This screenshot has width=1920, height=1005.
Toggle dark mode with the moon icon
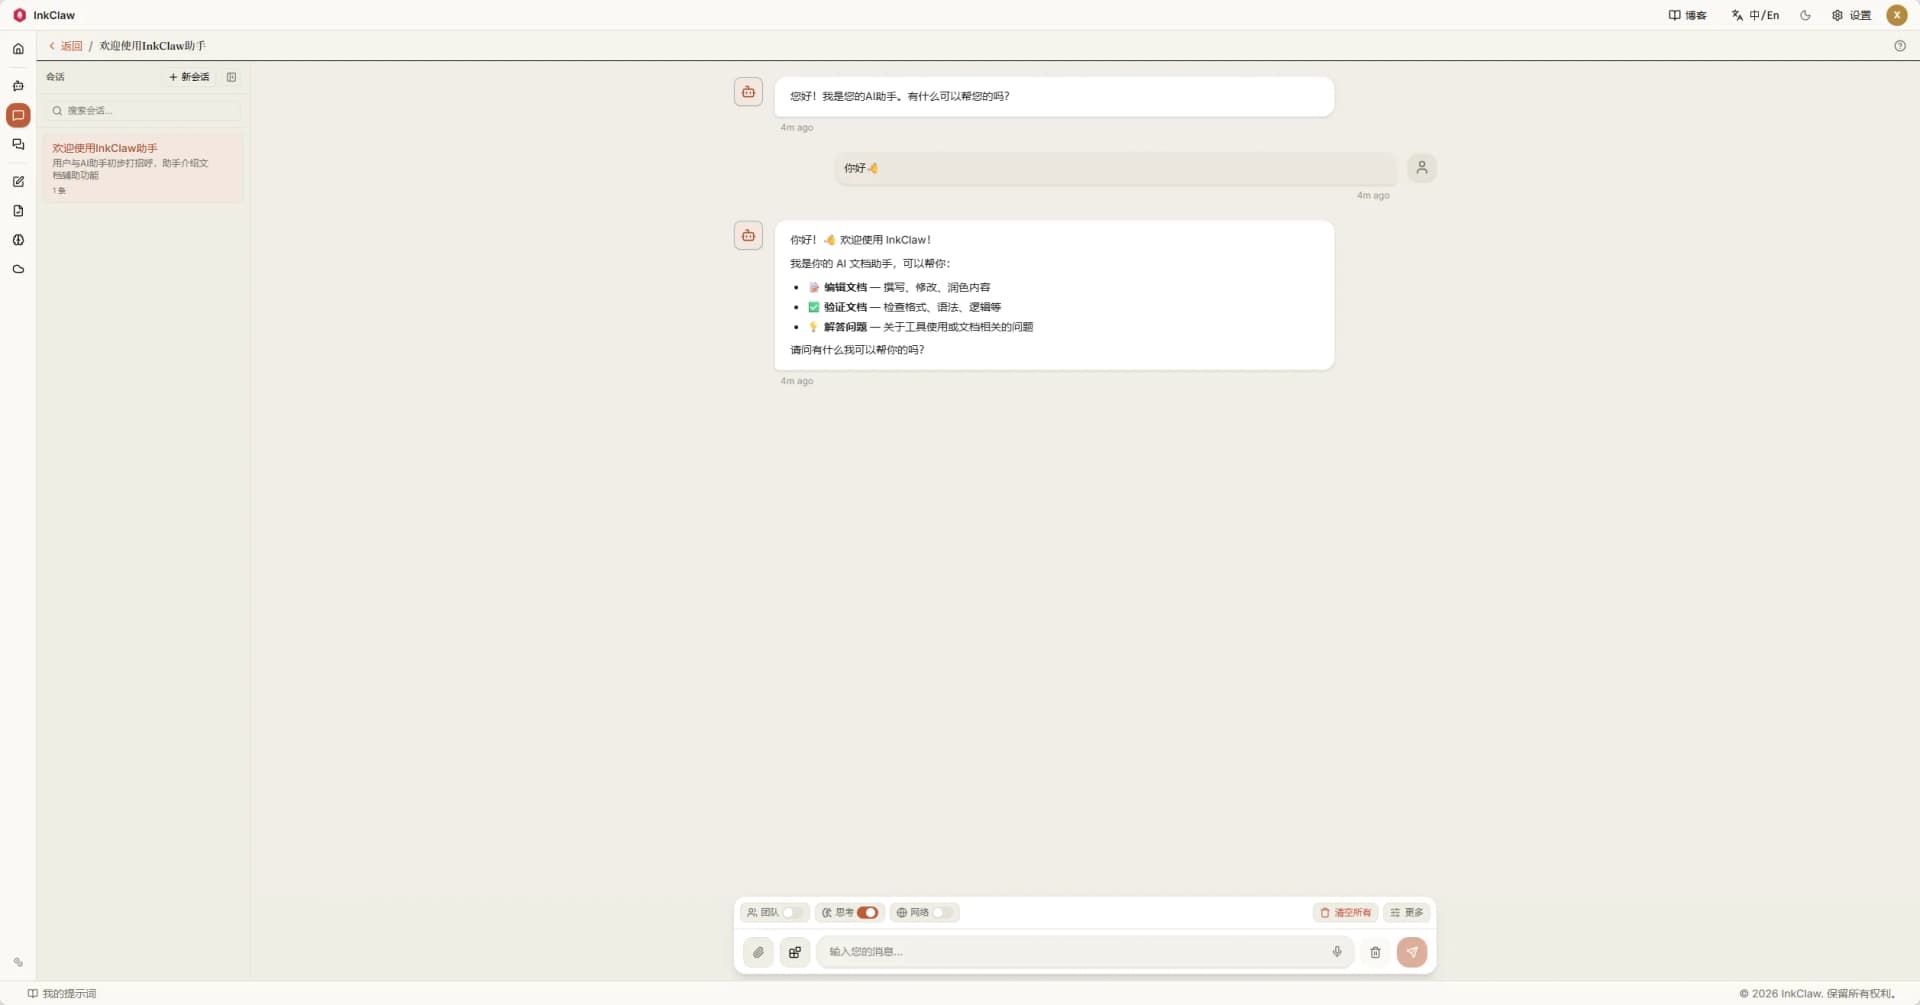[1805, 15]
